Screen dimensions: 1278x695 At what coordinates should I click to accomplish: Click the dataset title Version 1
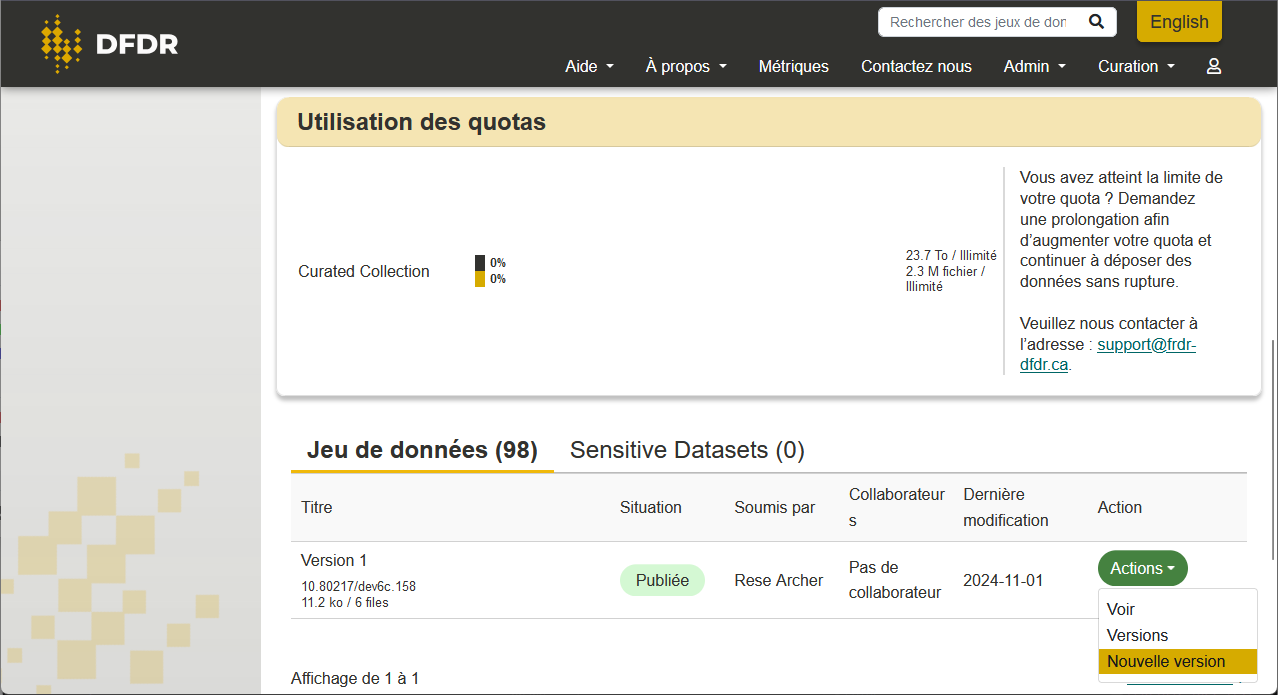(x=334, y=560)
